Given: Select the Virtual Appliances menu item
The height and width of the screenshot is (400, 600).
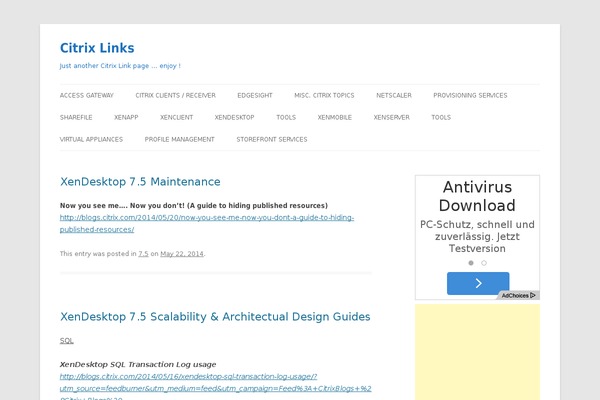Looking at the screenshot, I should [x=91, y=139].
